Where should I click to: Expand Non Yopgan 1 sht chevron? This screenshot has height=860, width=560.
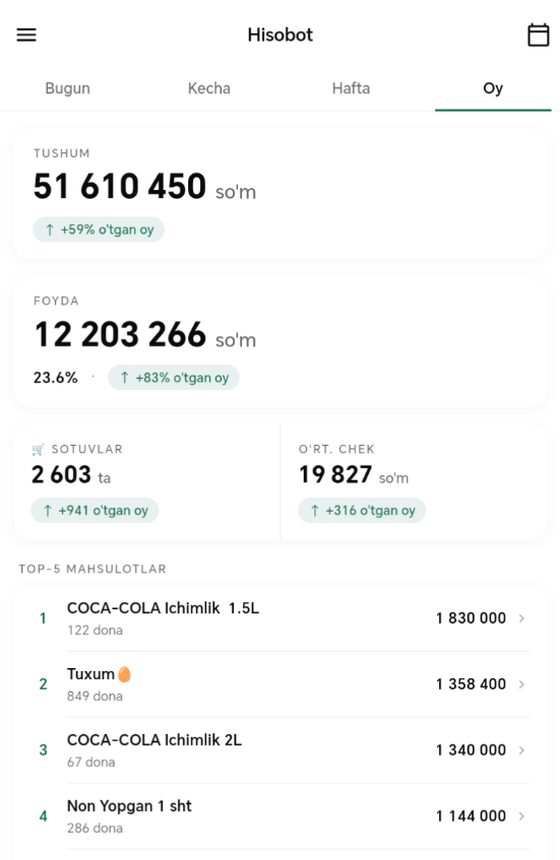[x=522, y=816]
